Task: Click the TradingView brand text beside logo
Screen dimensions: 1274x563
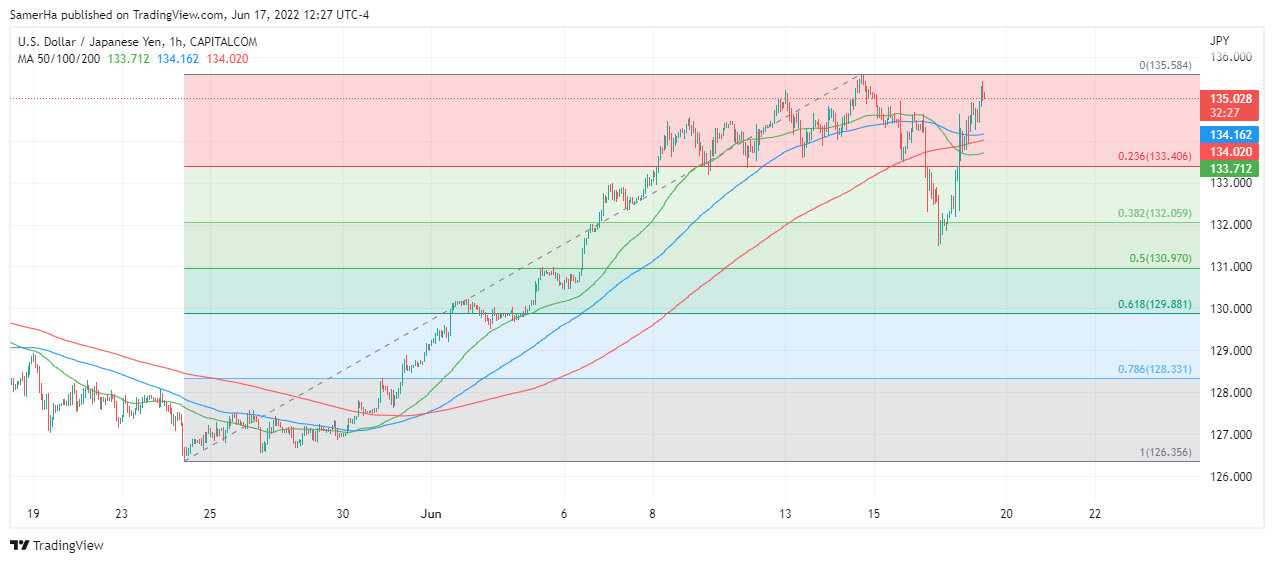Action: click(x=68, y=545)
